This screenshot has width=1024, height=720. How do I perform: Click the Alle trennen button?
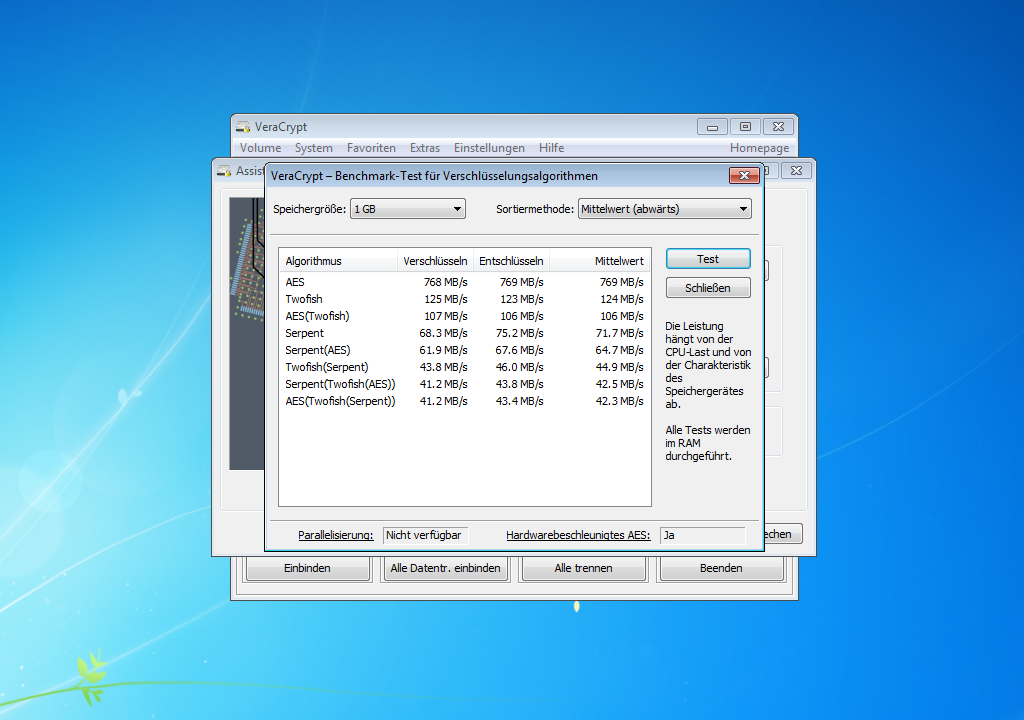click(583, 568)
